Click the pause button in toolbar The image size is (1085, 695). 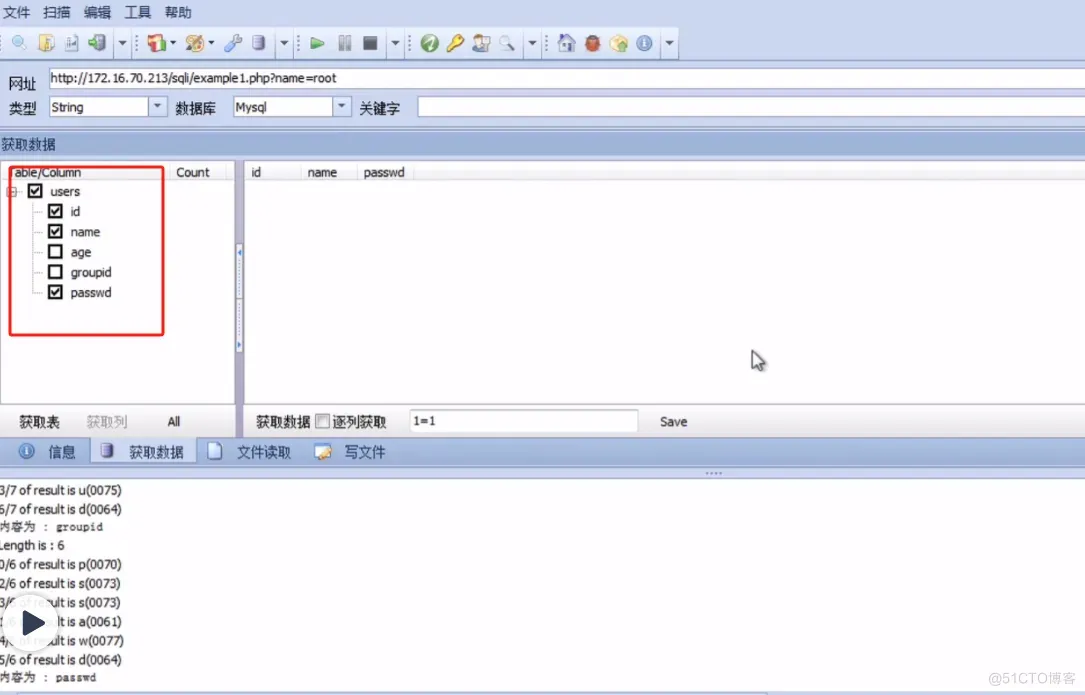tap(344, 43)
